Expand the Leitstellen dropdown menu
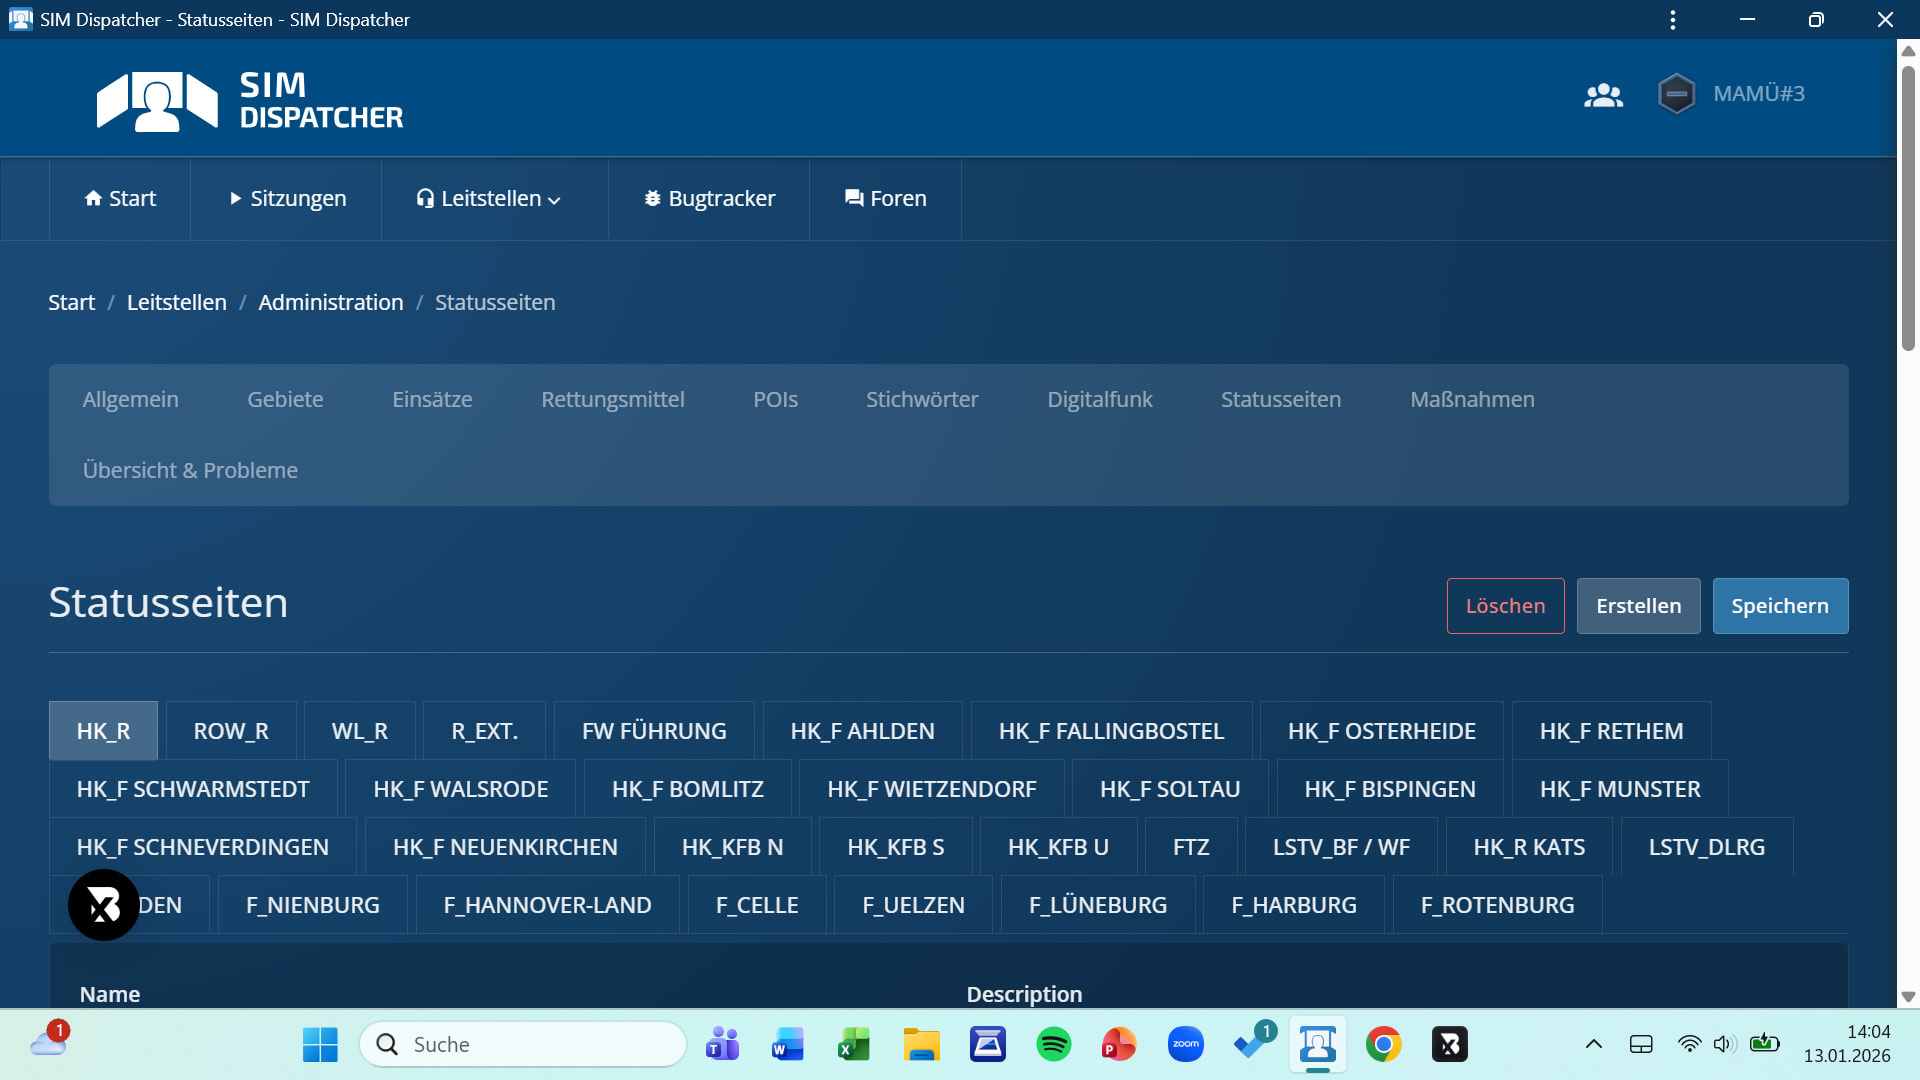 pos(489,199)
